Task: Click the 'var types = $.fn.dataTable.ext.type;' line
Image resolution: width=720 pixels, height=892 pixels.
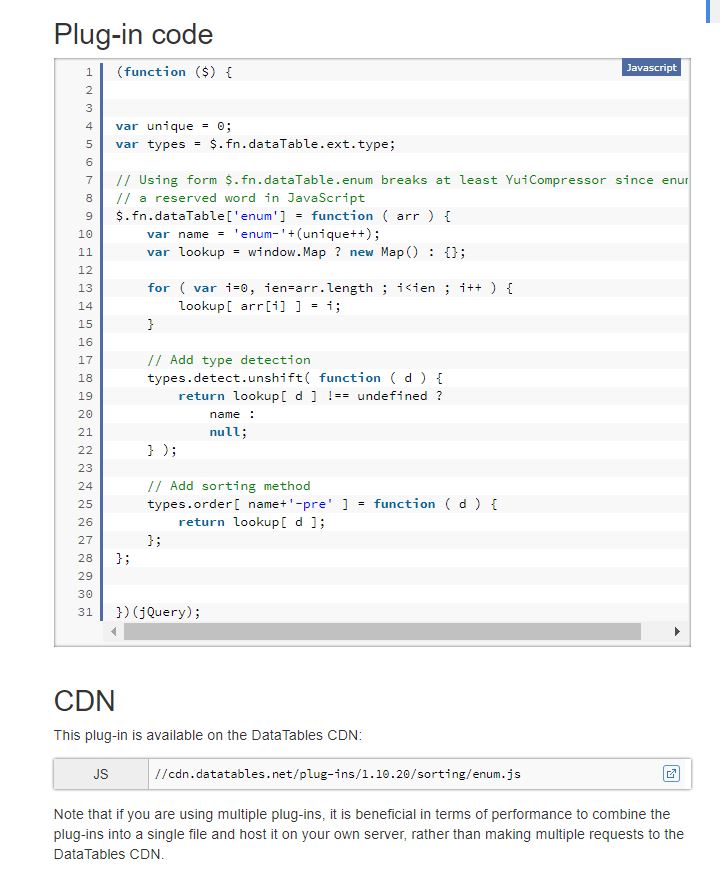Action: 255,144
